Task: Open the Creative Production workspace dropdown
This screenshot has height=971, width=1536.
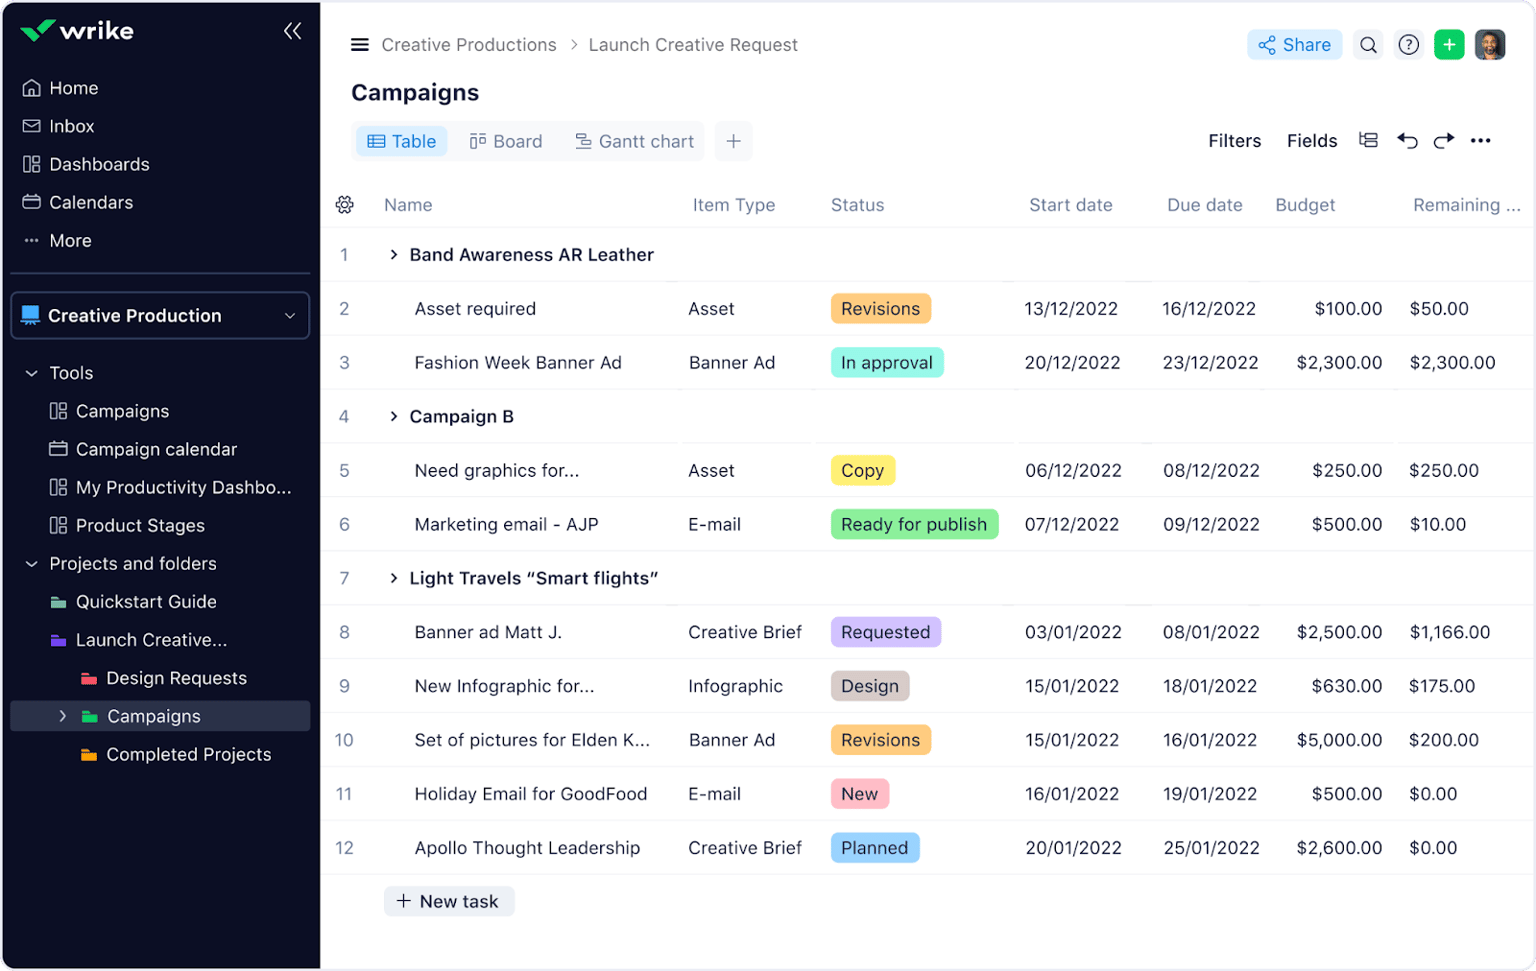Action: click(x=289, y=315)
